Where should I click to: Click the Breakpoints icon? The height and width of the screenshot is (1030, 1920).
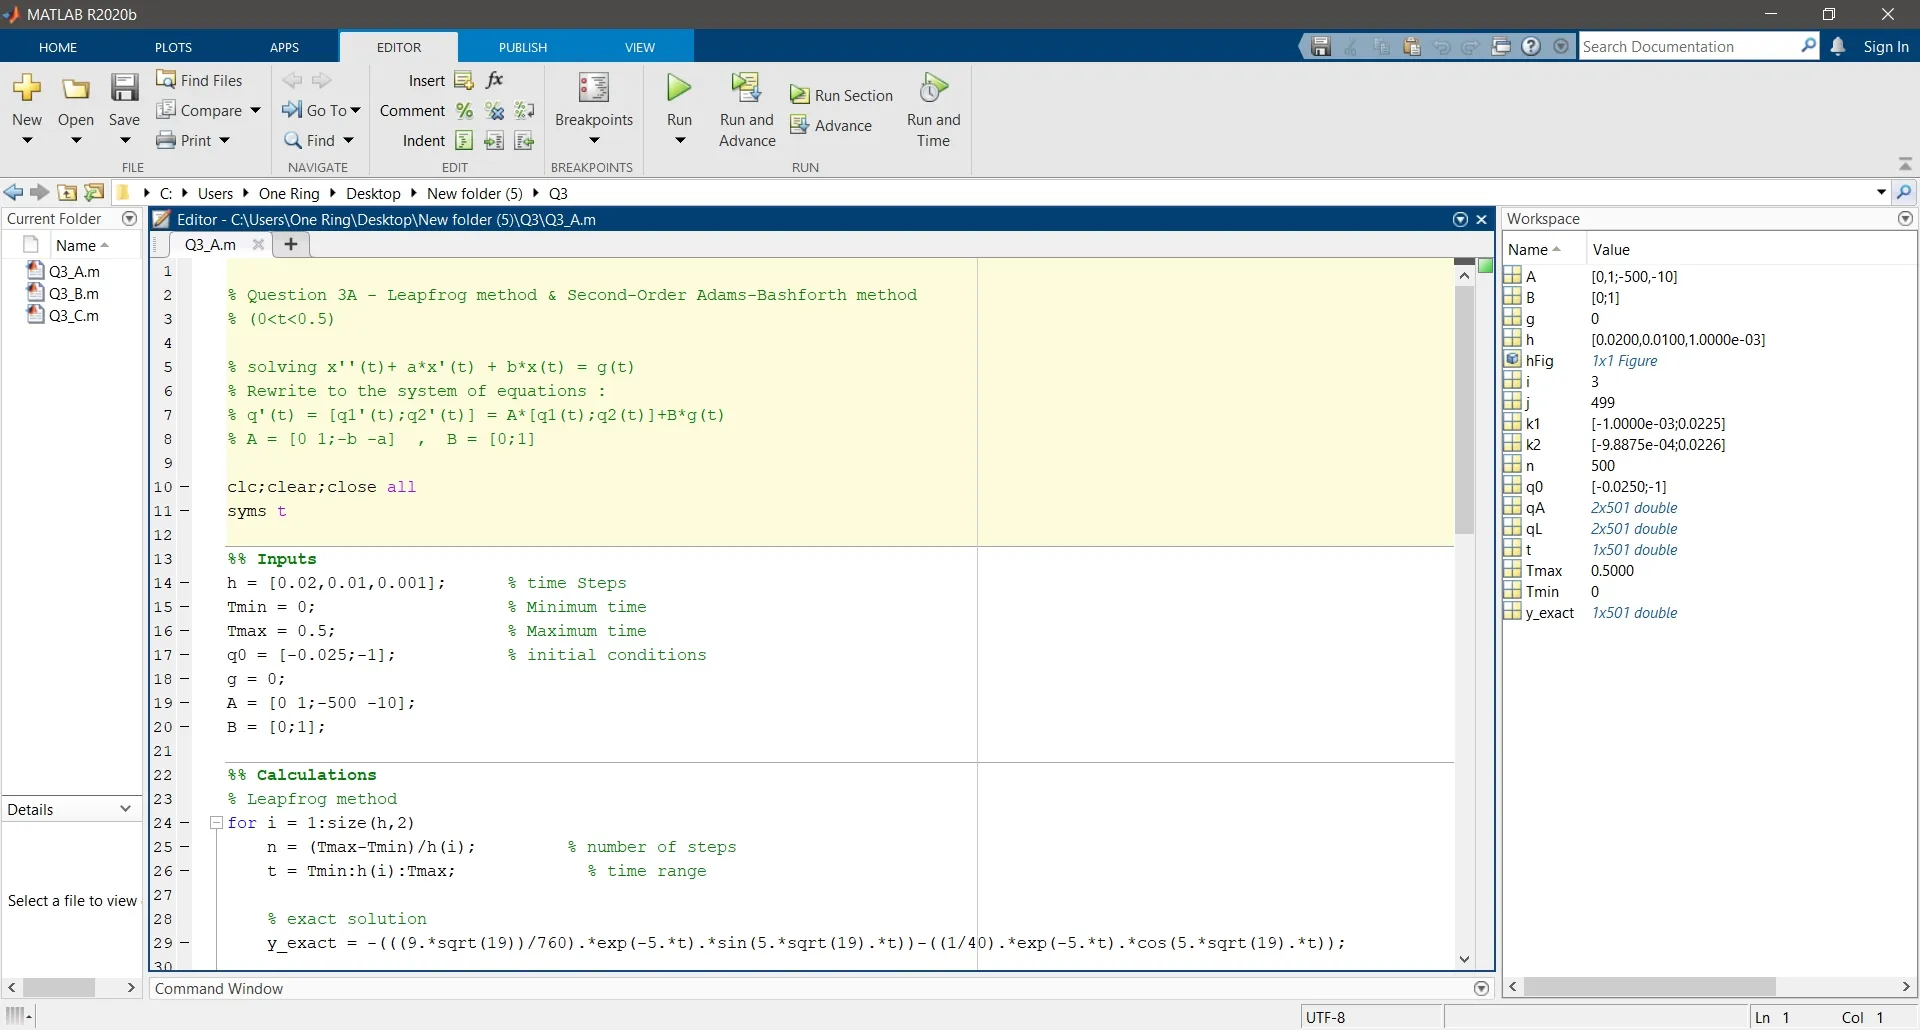pyautogui.click(x=594, y=88)
